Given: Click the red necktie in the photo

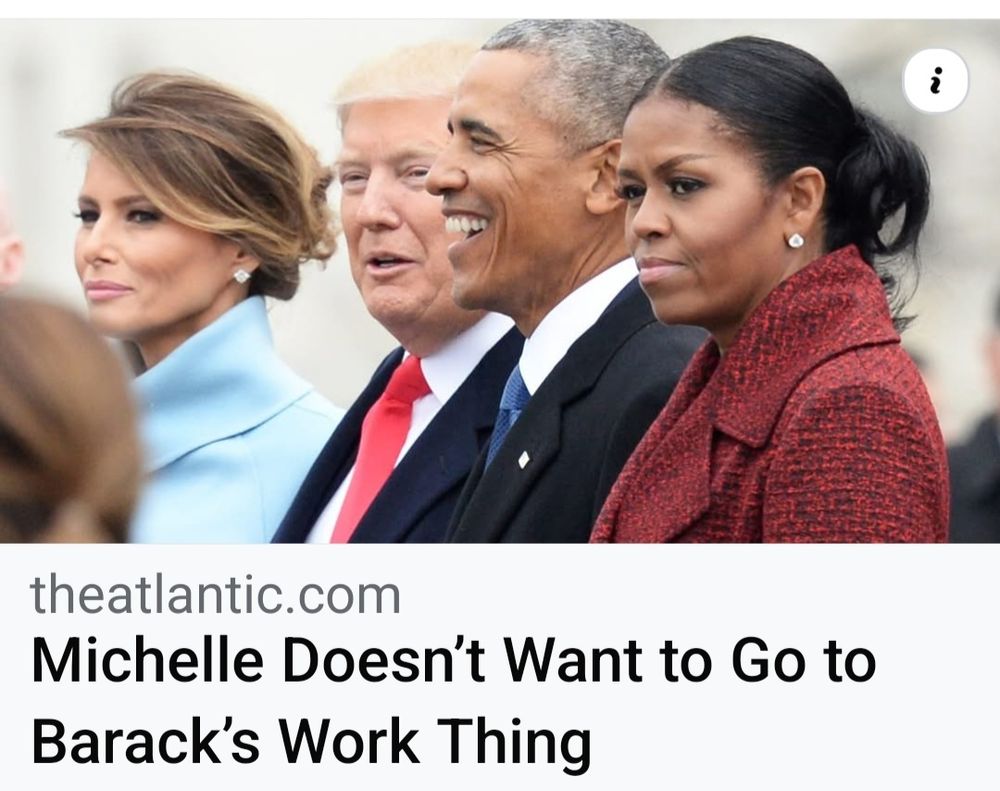Looking at the screenshot, I should point(380,447).
